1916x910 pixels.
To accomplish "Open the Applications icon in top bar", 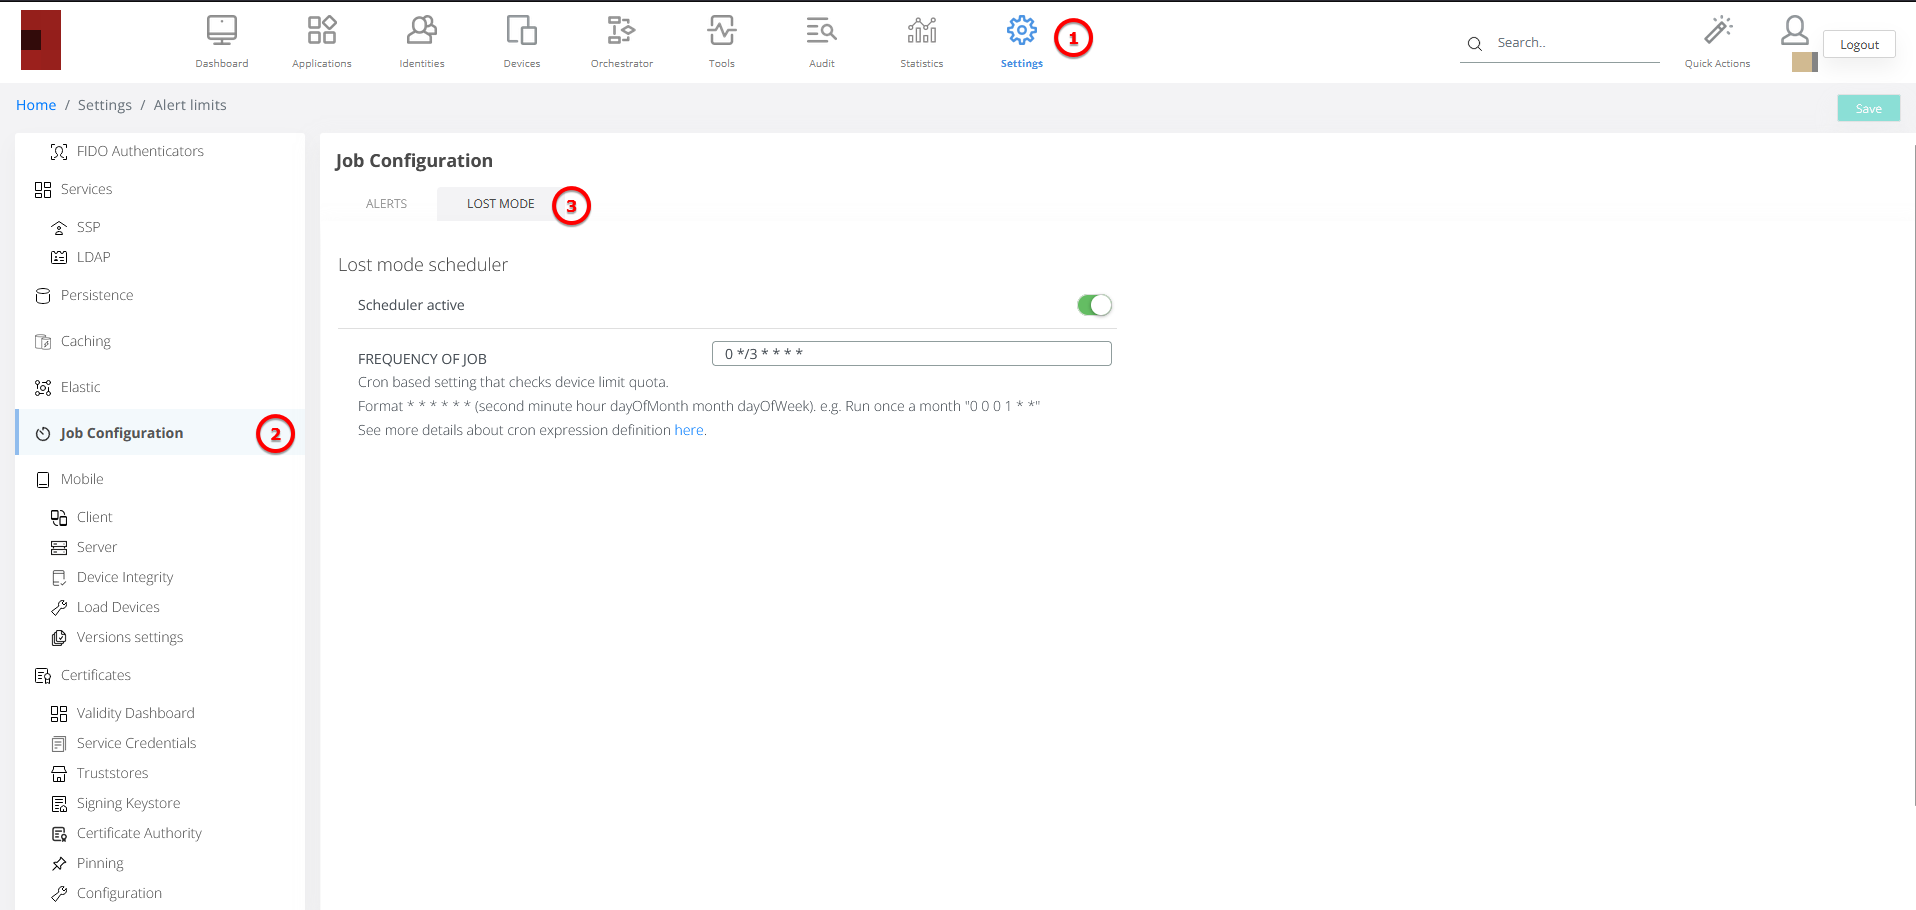I will (321, 31).
